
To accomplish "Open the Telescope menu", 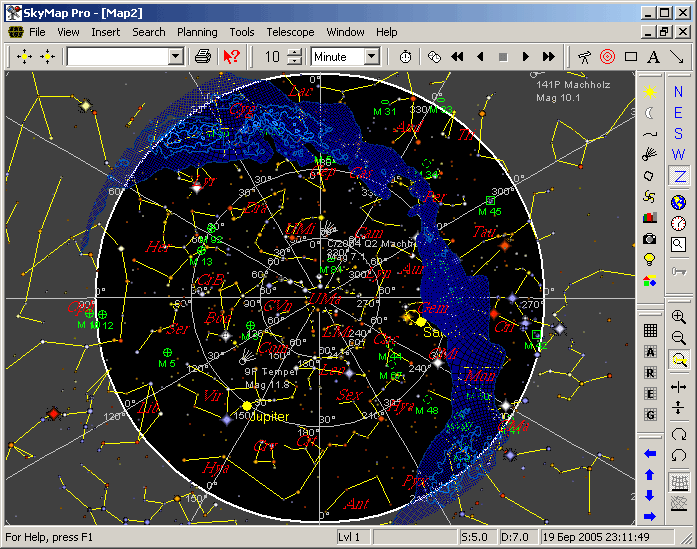I will coord(290,32).
